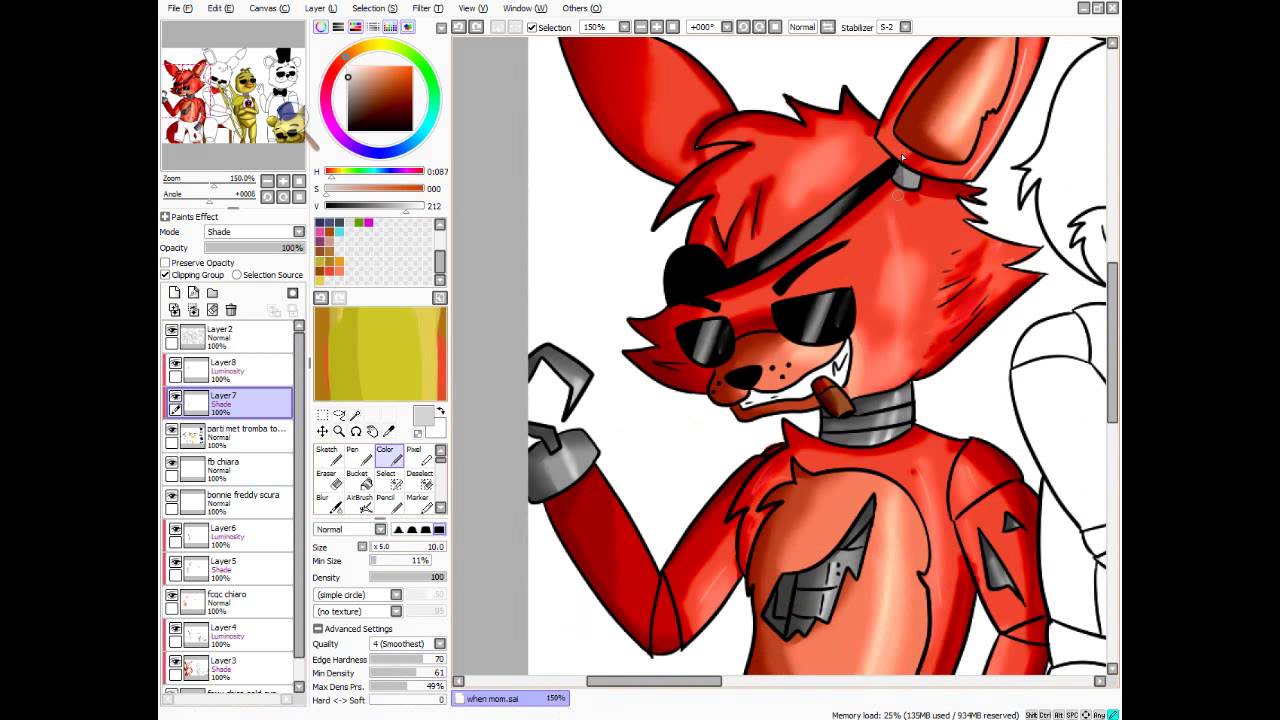This screenshot has width=1280, height=720.
Task: Adjust the layer Opacity slider
Action: pos(255,248)
